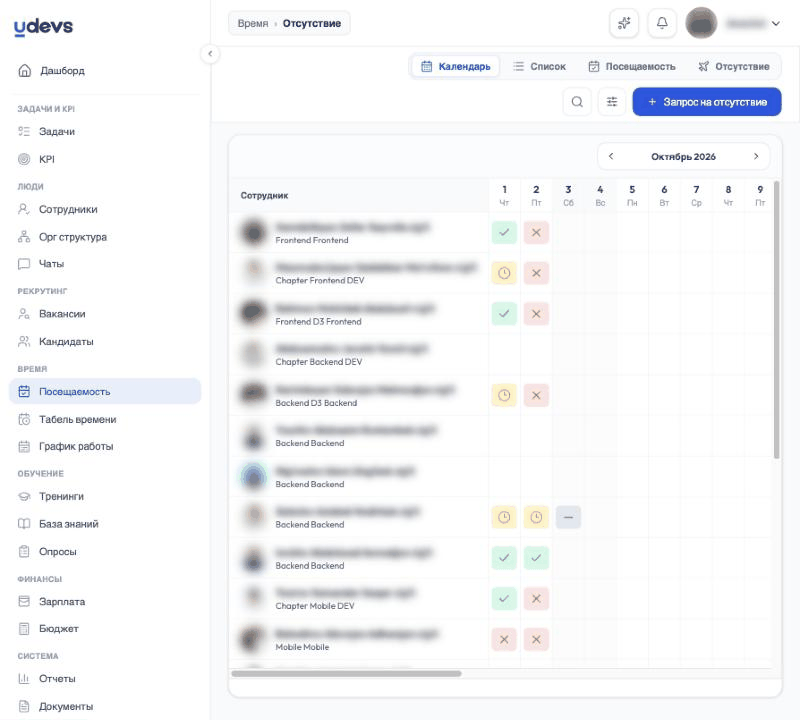The height and width of the screenshot is (720, 800).
Task: Click the sparkle AI assistant icon
Action: coord(624,23)
